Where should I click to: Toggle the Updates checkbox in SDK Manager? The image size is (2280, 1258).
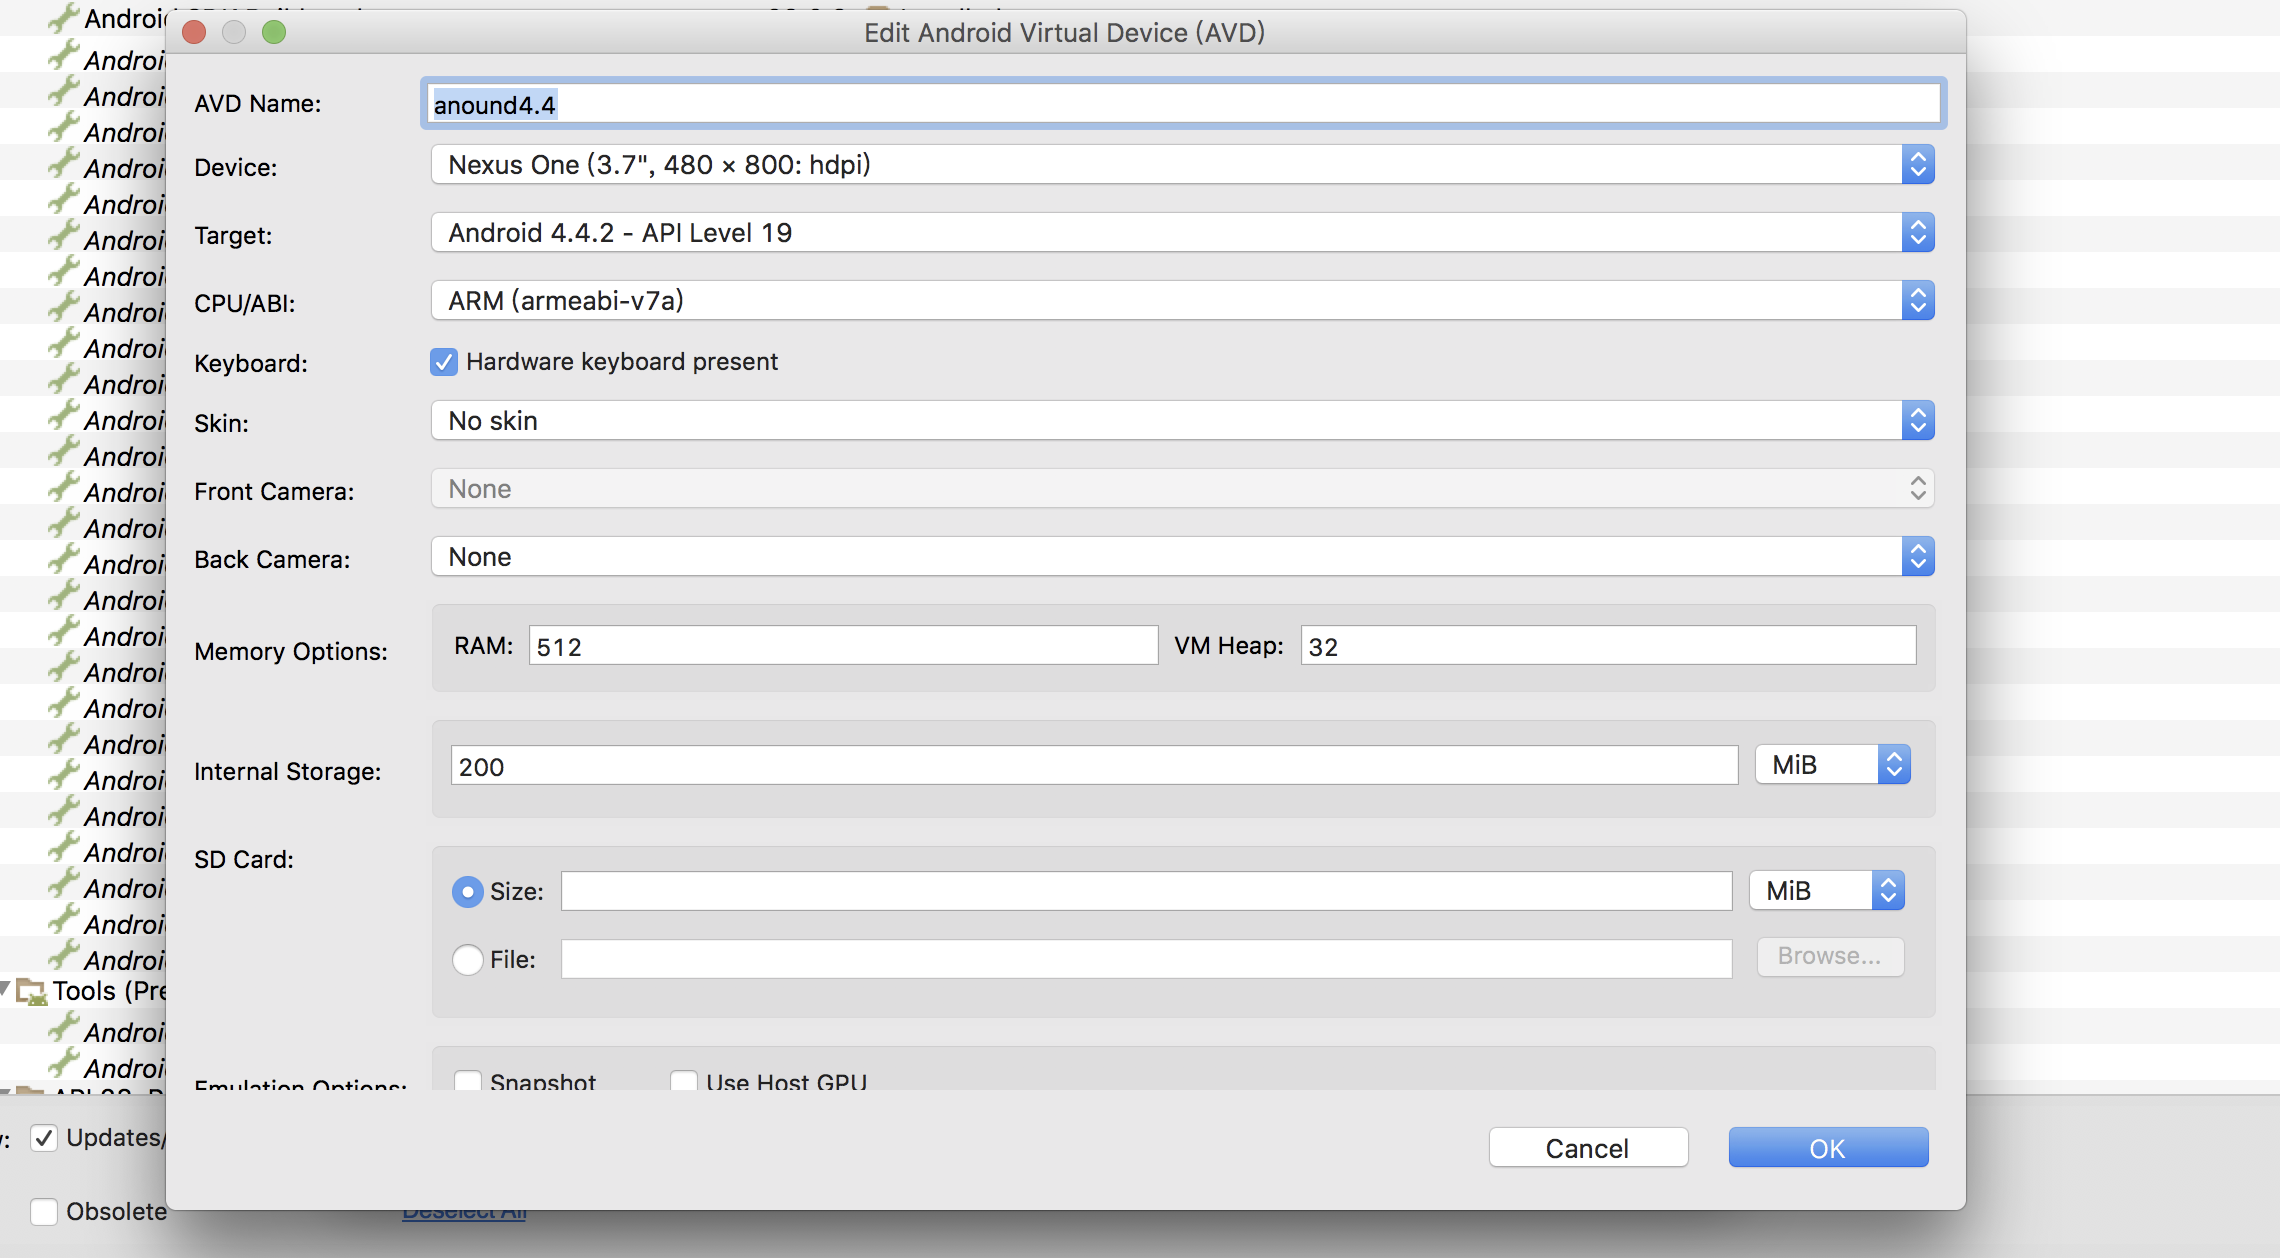(x=44, y=1138)
